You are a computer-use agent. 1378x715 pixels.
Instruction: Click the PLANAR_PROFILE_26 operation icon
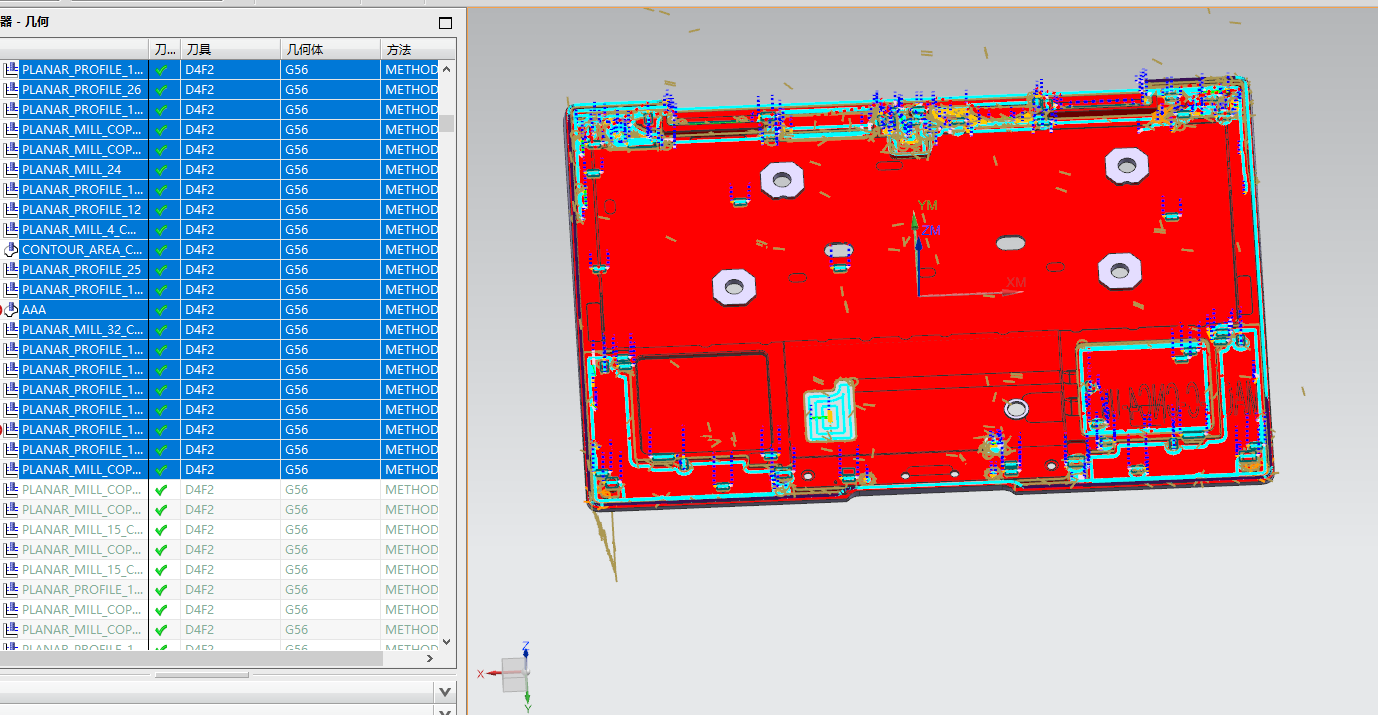point(11,90)
